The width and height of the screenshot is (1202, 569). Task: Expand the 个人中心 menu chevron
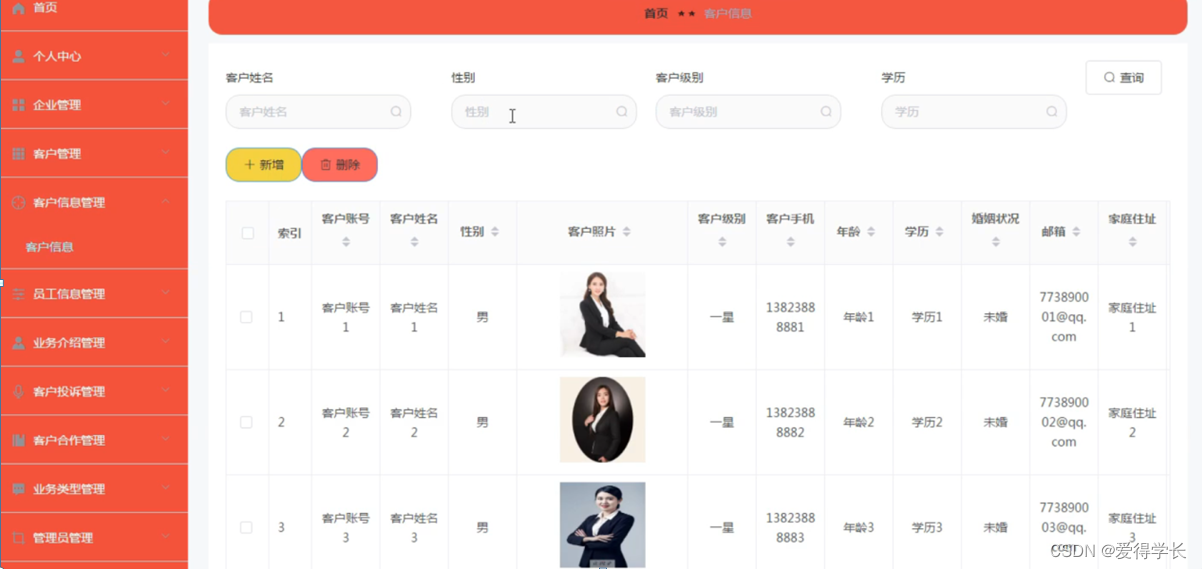(x=166, y=55)
